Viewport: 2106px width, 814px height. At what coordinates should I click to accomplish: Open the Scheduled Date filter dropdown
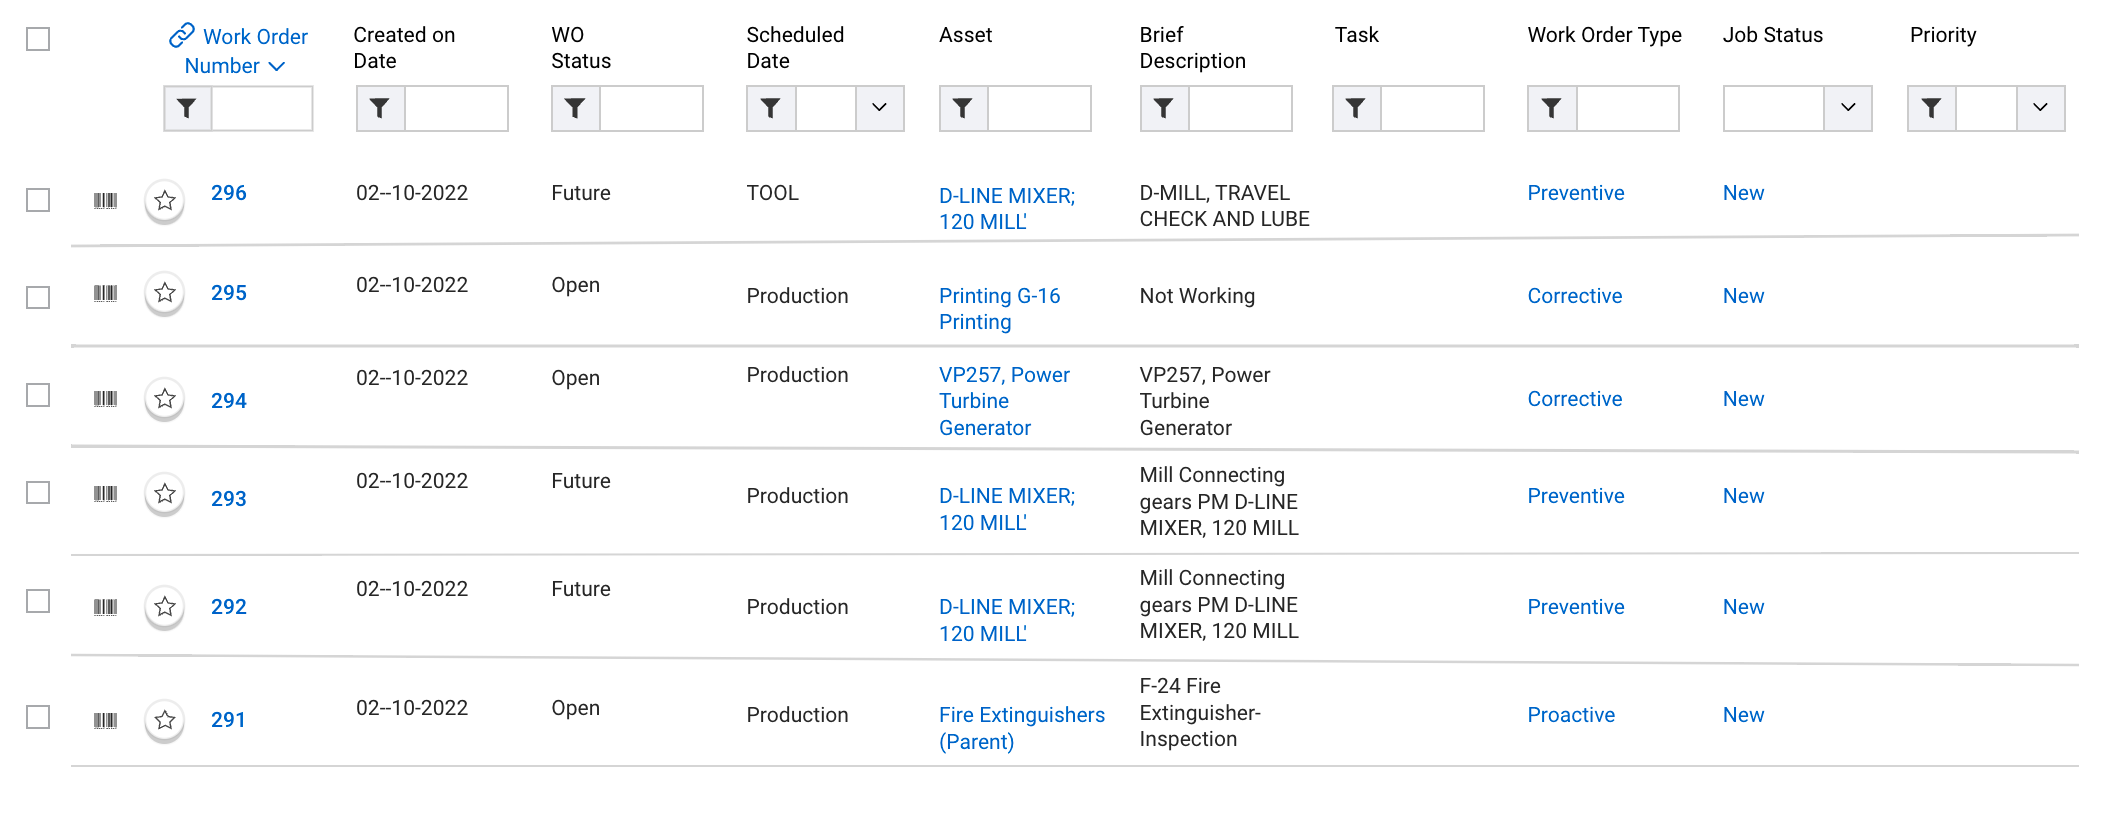(879, 108)
